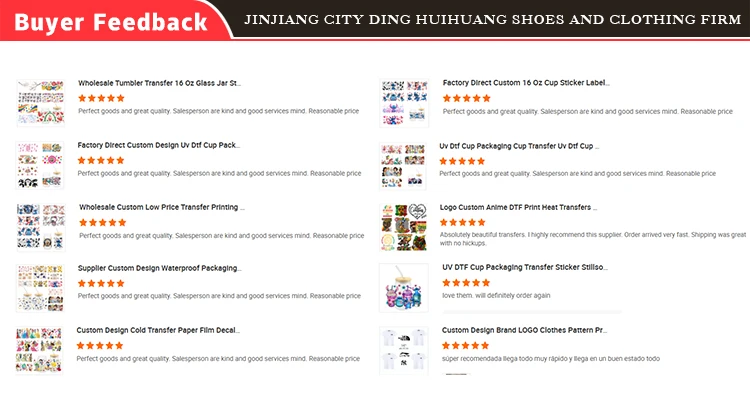Open the UV DTF Cup Packaging Transfer Sticker title
The height and width of the screenshot is (400, 750).
525,267
